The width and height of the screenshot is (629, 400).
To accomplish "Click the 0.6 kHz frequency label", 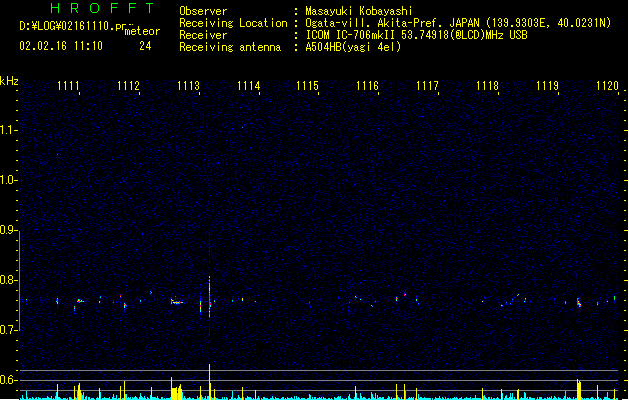I will pyautogui.click(x=8, y=380).
